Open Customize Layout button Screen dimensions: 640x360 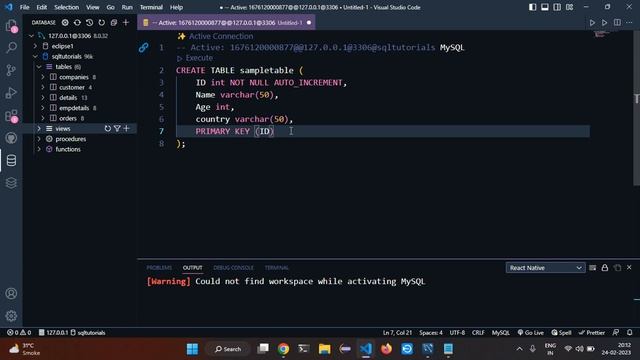coord(569,7)
